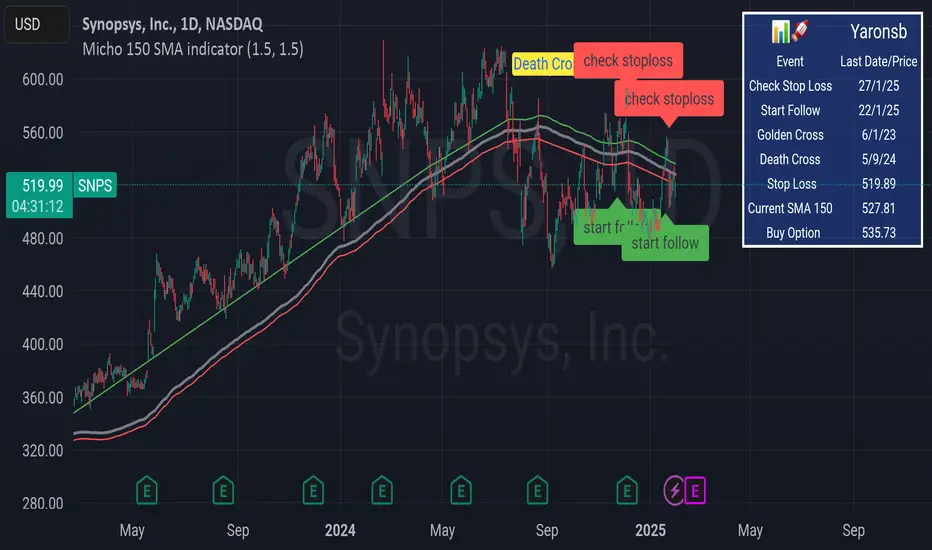Screen dimensions: 932x550
Task: Select the 22/1/25 date cell
Action: 879,111
